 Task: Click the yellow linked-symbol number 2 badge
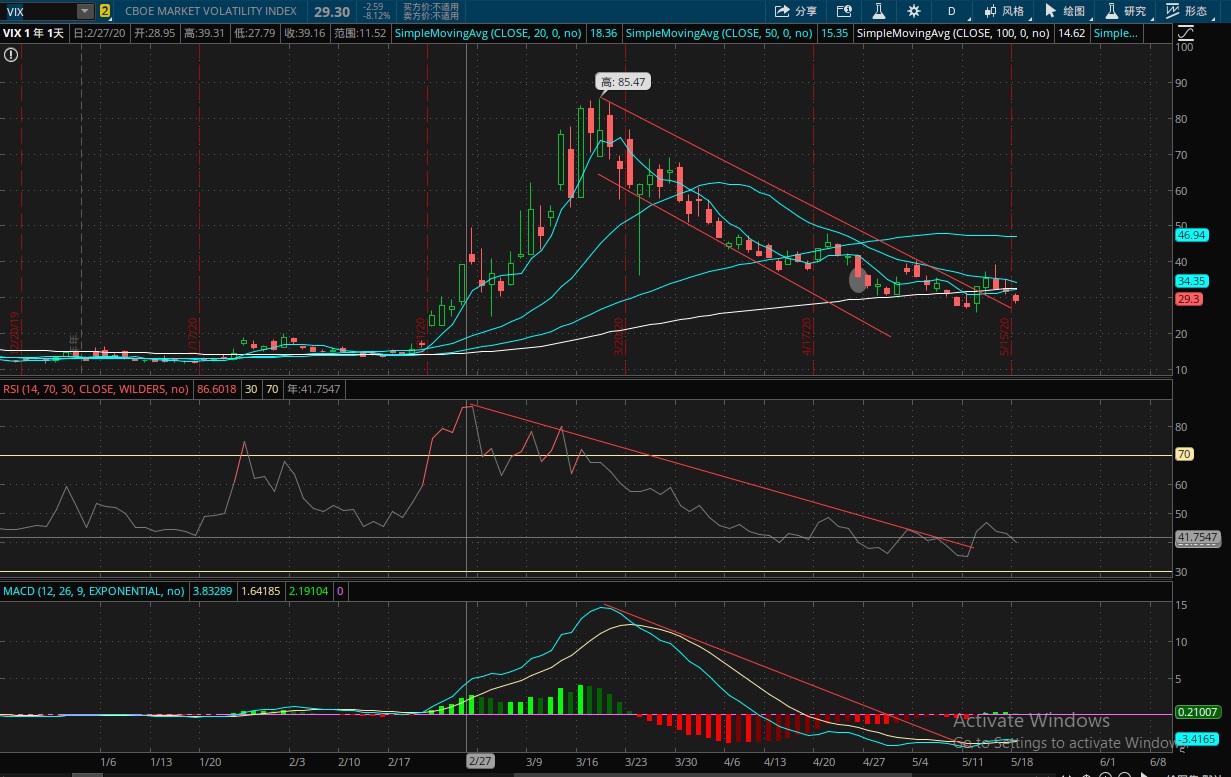point(105,11)
